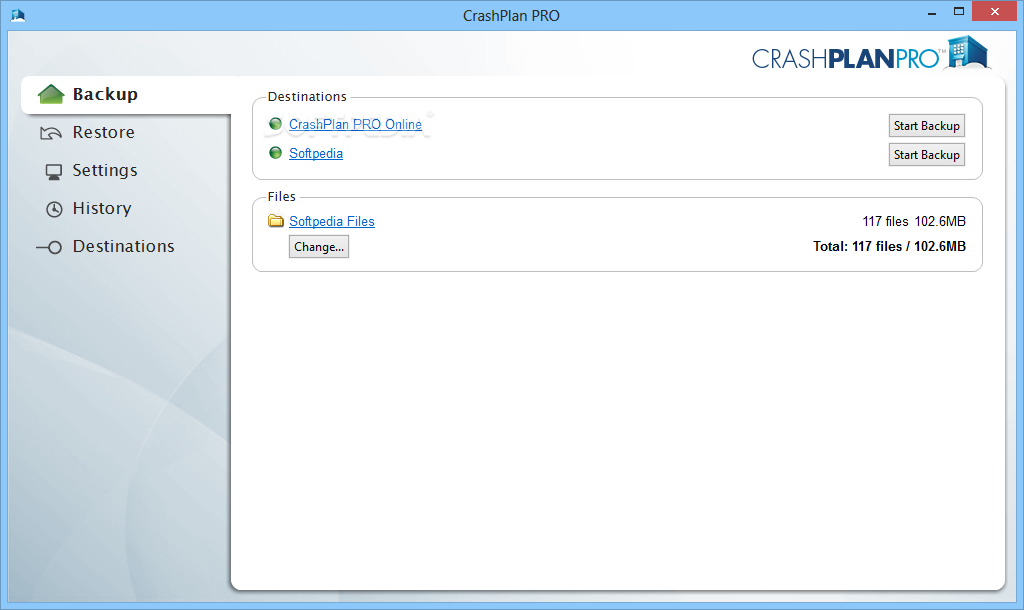Open the Softpedia destination link

point(316,153)
